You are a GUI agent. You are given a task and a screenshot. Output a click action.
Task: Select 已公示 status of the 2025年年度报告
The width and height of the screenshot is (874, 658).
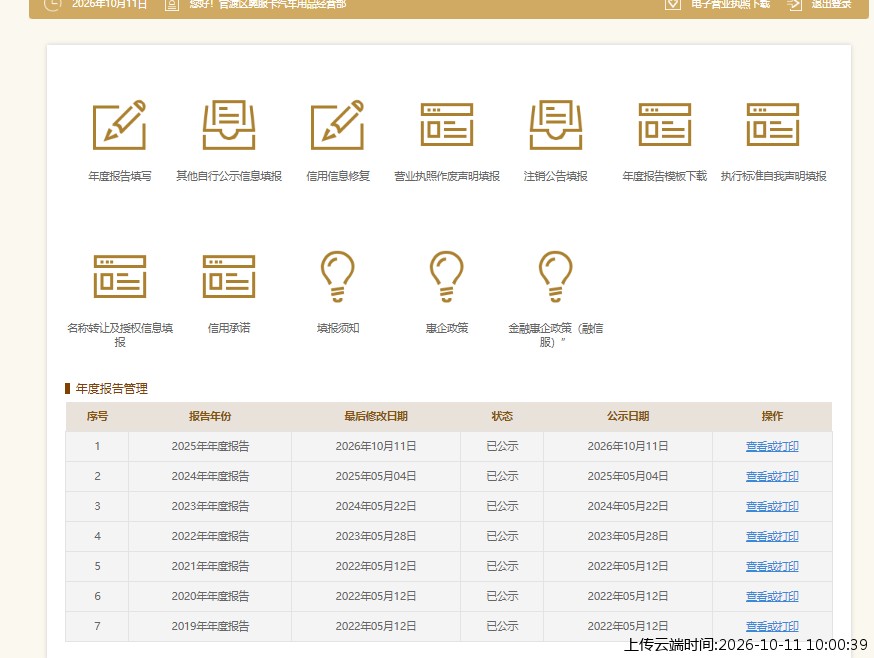[502, 446]
